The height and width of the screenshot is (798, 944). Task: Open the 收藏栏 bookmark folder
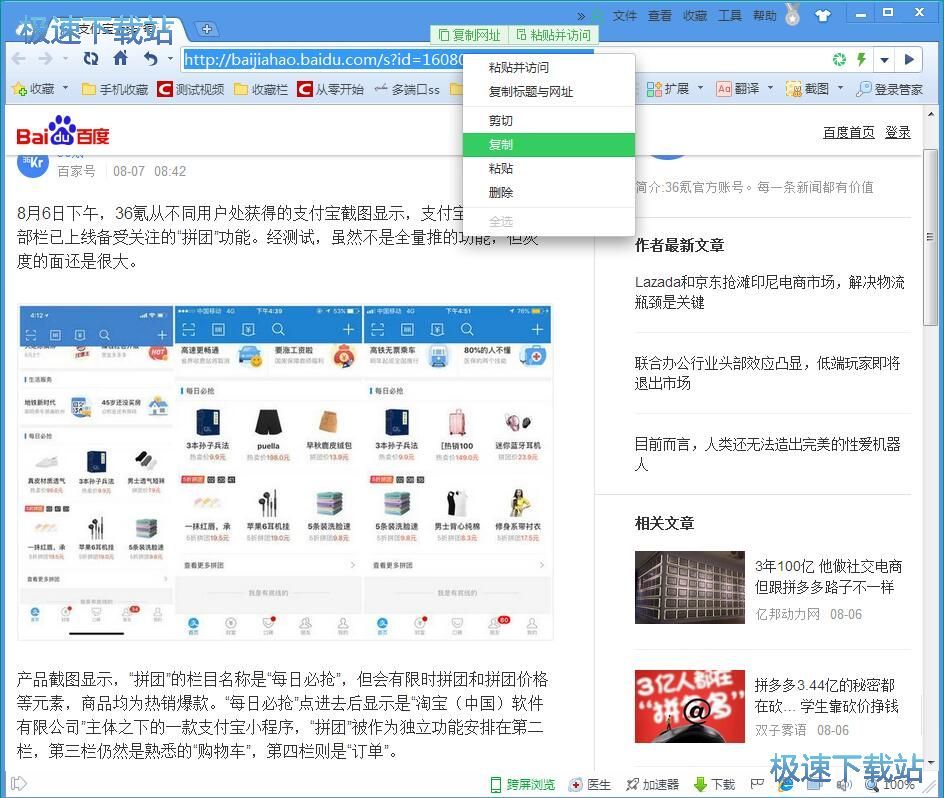pyautogui.click(x=261, y=89)
